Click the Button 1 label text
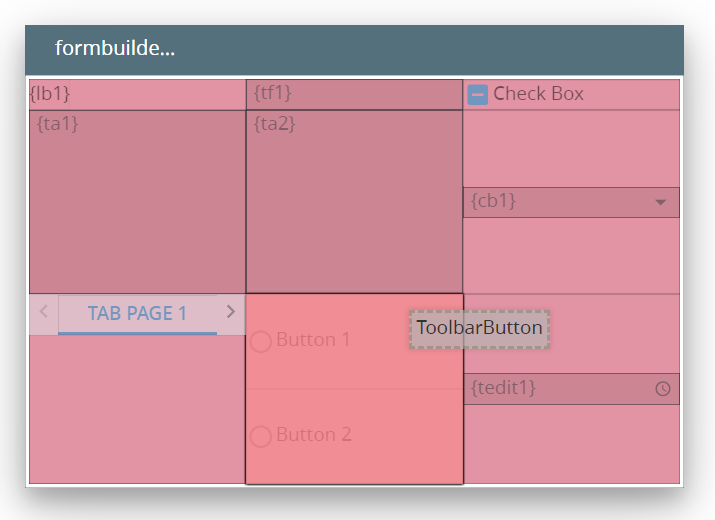This screenshot has height=520, width=715. point(313,340)
